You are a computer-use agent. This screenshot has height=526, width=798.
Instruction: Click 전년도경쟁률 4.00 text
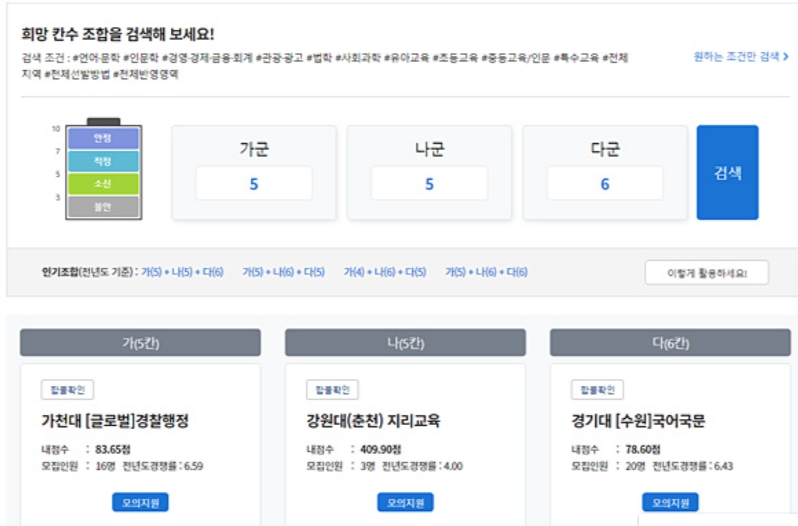pos(422,466)
